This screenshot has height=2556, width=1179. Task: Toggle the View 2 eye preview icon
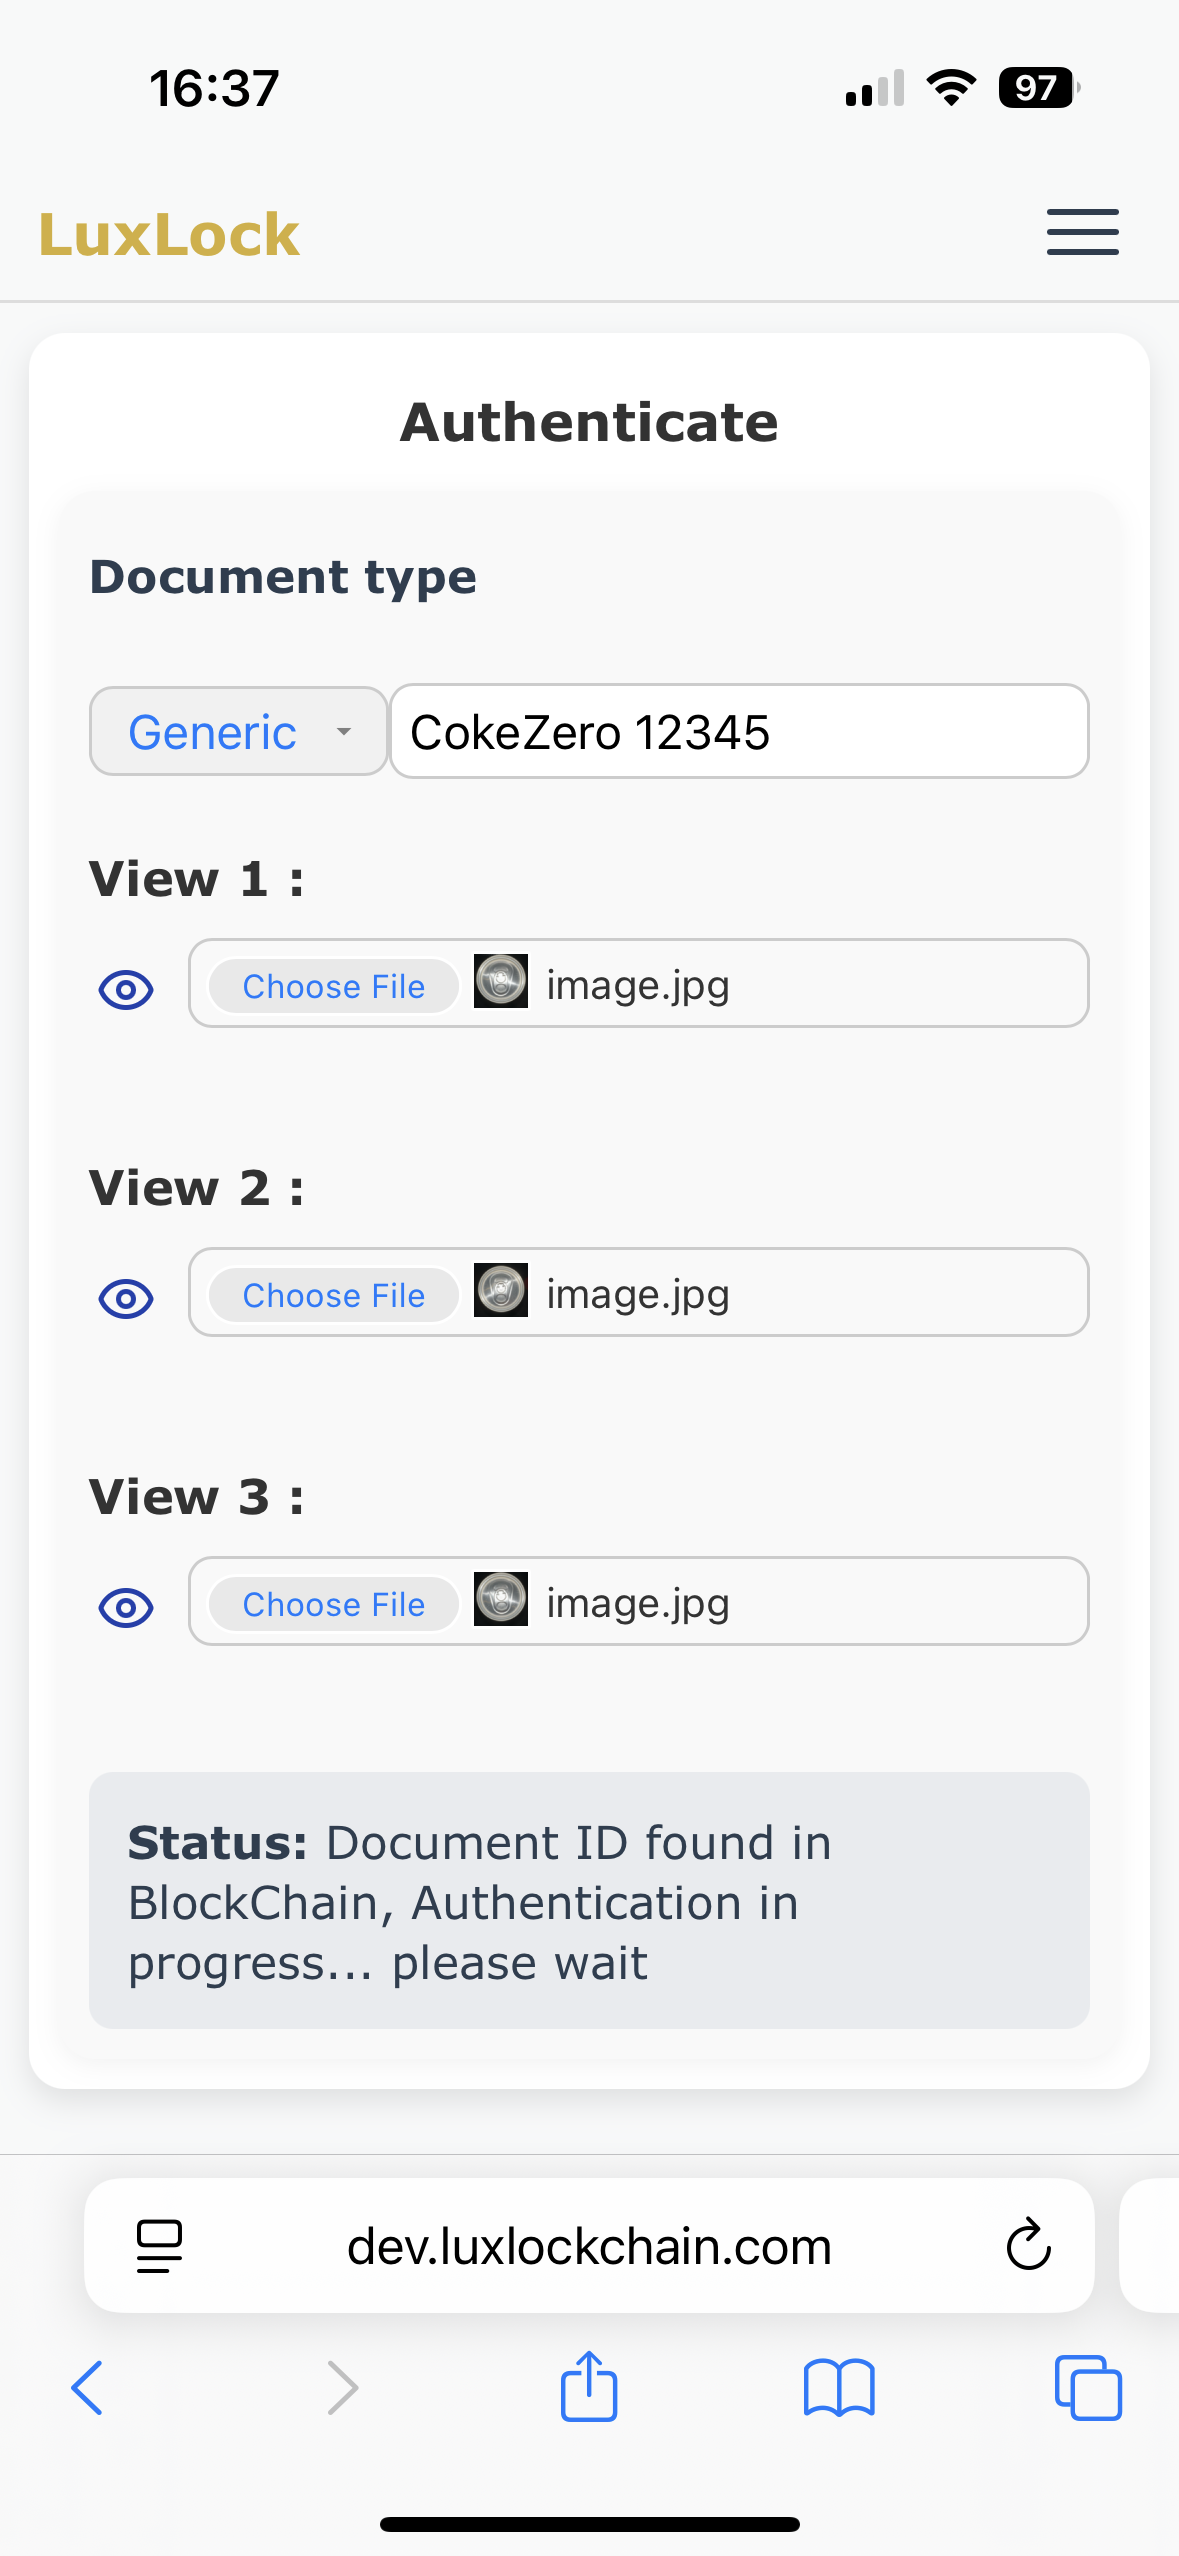point(126,1299)
